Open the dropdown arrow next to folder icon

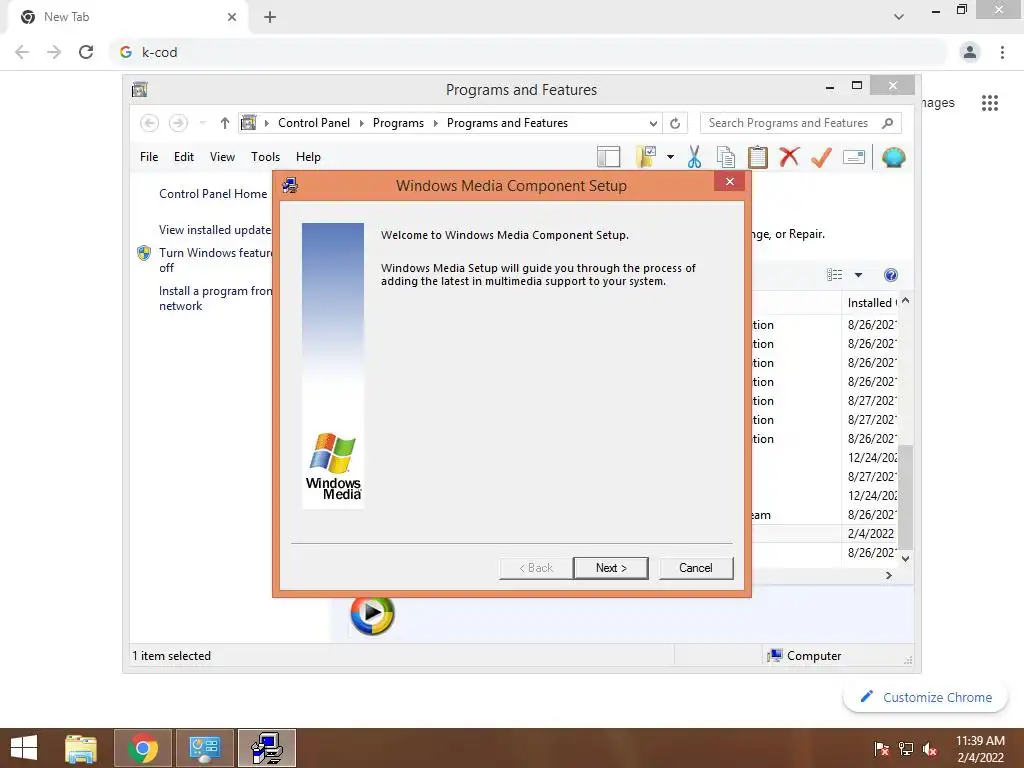tap(670, 157)
